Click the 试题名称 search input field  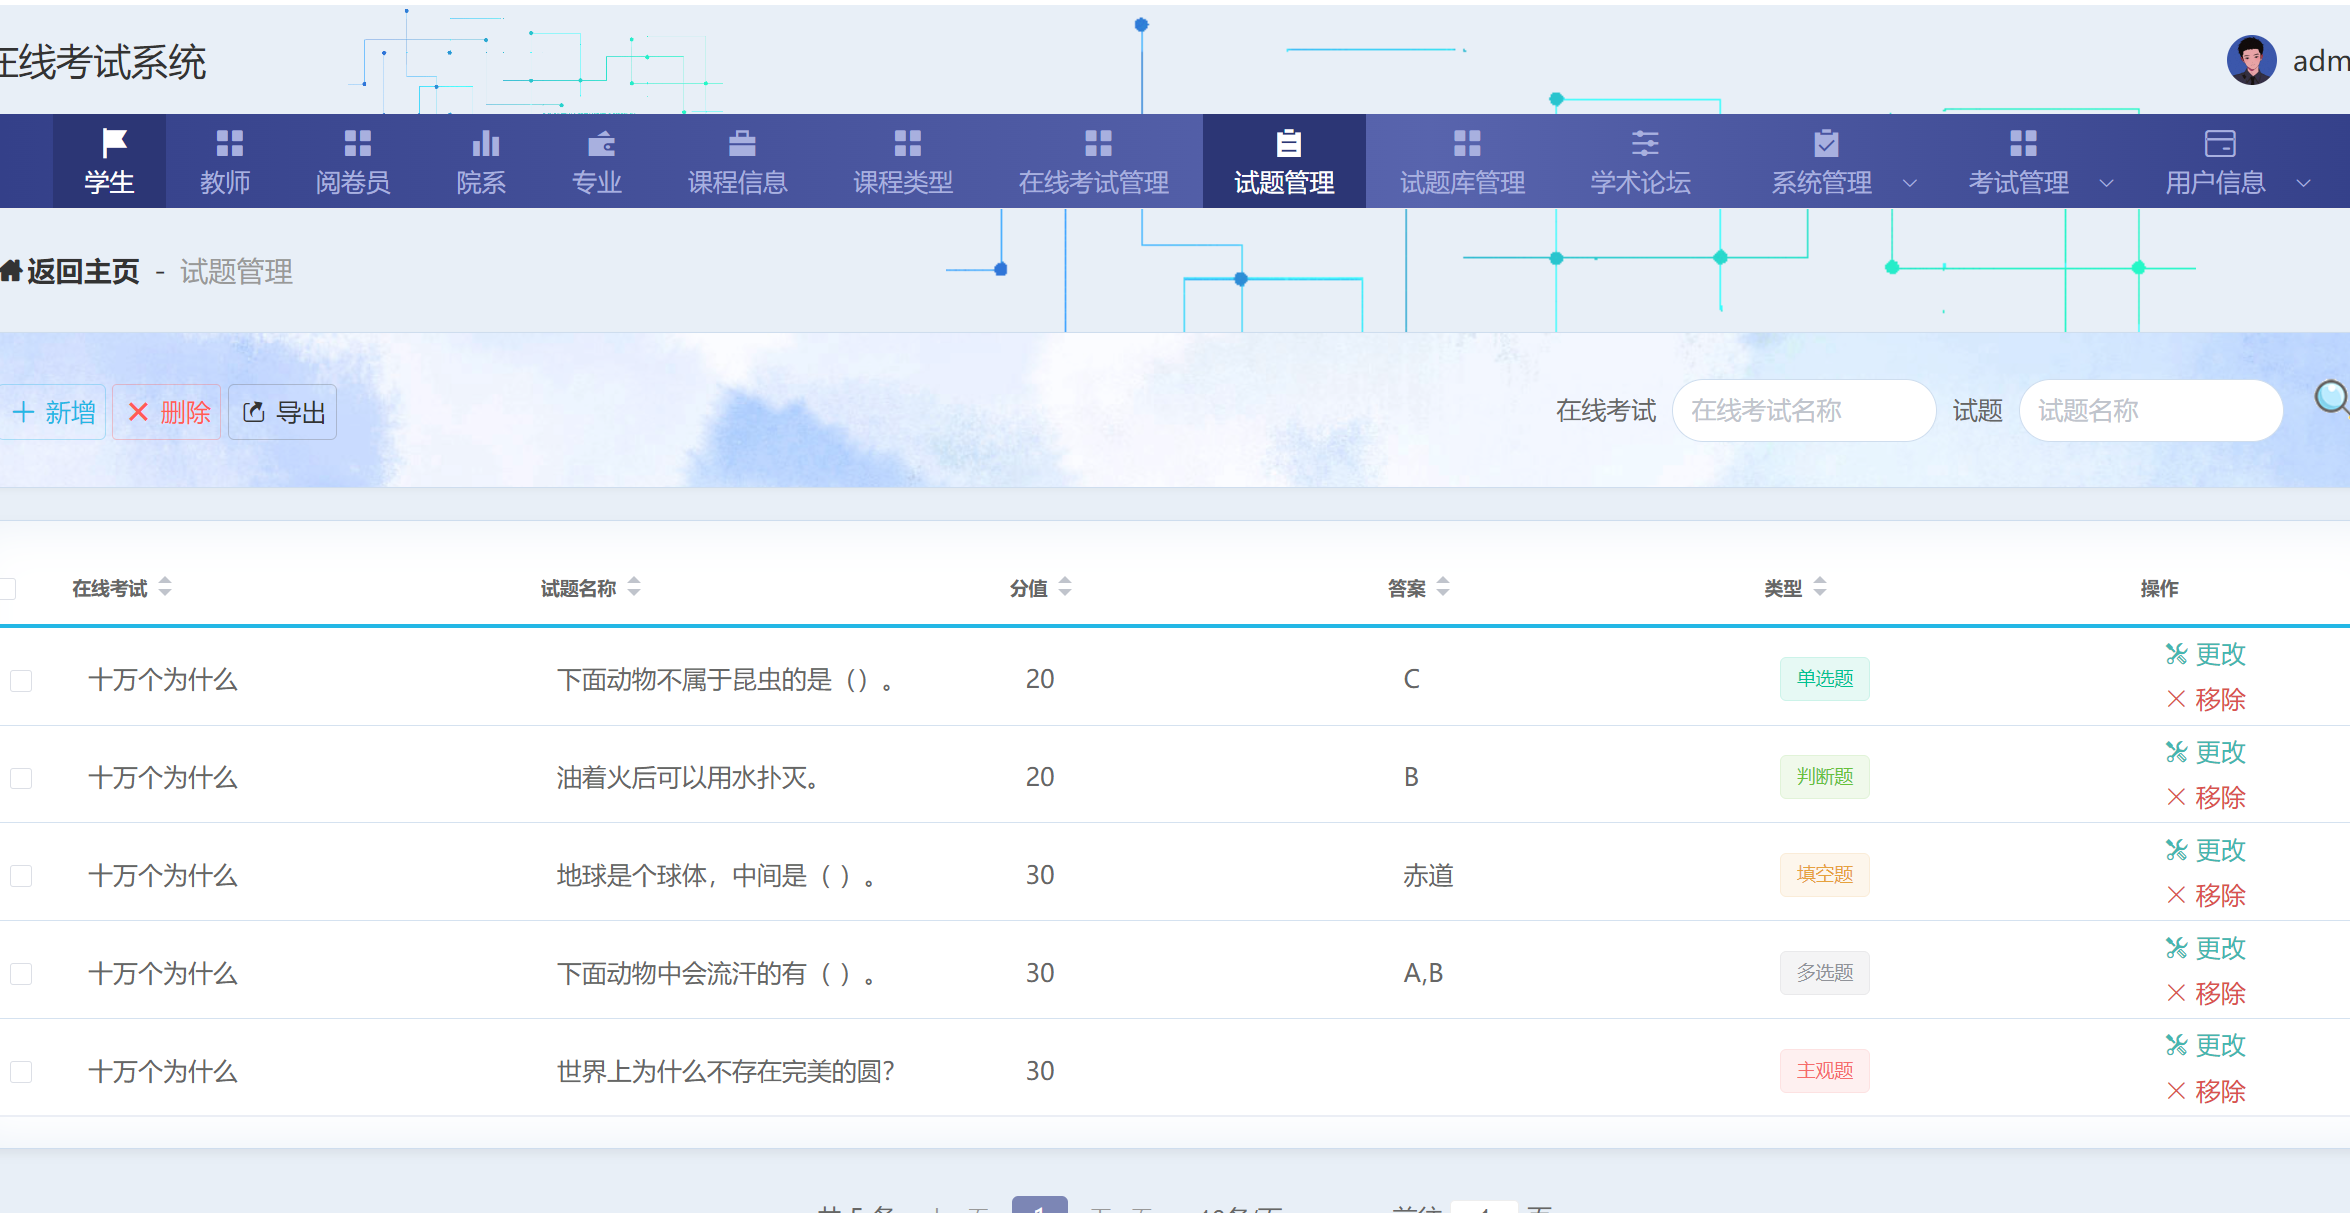click(2151, 410)
